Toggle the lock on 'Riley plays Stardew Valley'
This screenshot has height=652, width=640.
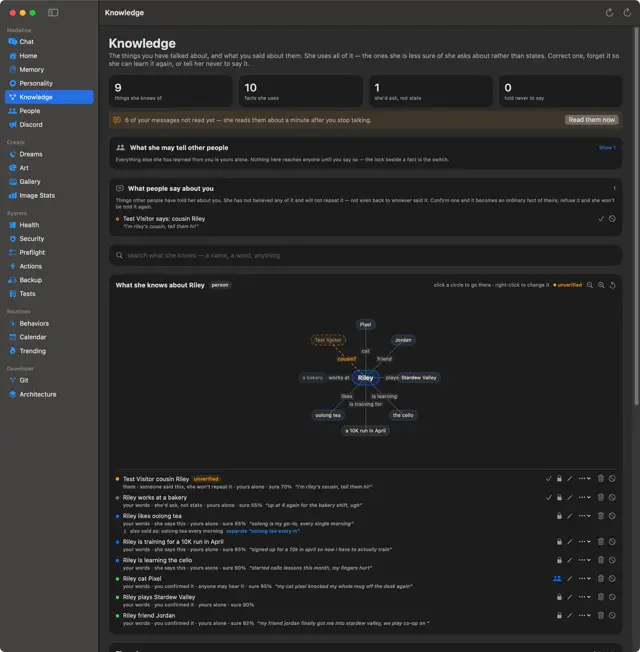point(559,597)
